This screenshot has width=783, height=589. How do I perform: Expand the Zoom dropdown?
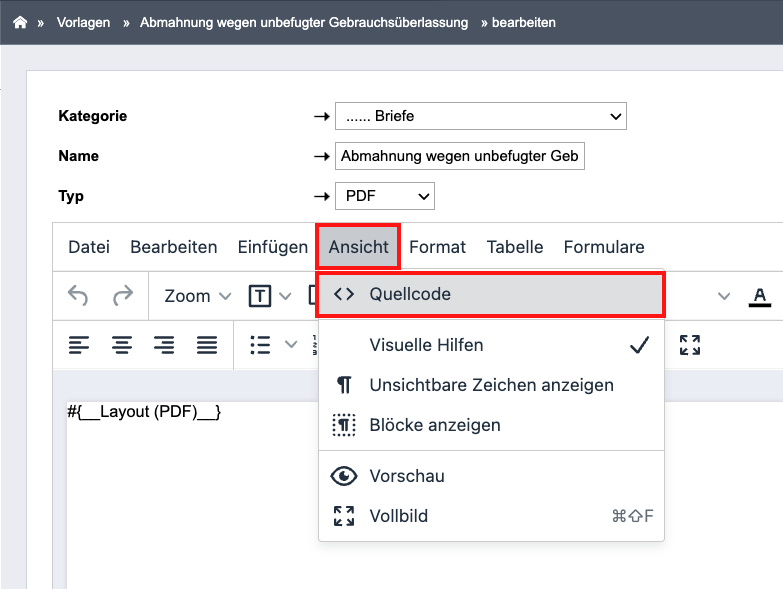pos(198,296)
